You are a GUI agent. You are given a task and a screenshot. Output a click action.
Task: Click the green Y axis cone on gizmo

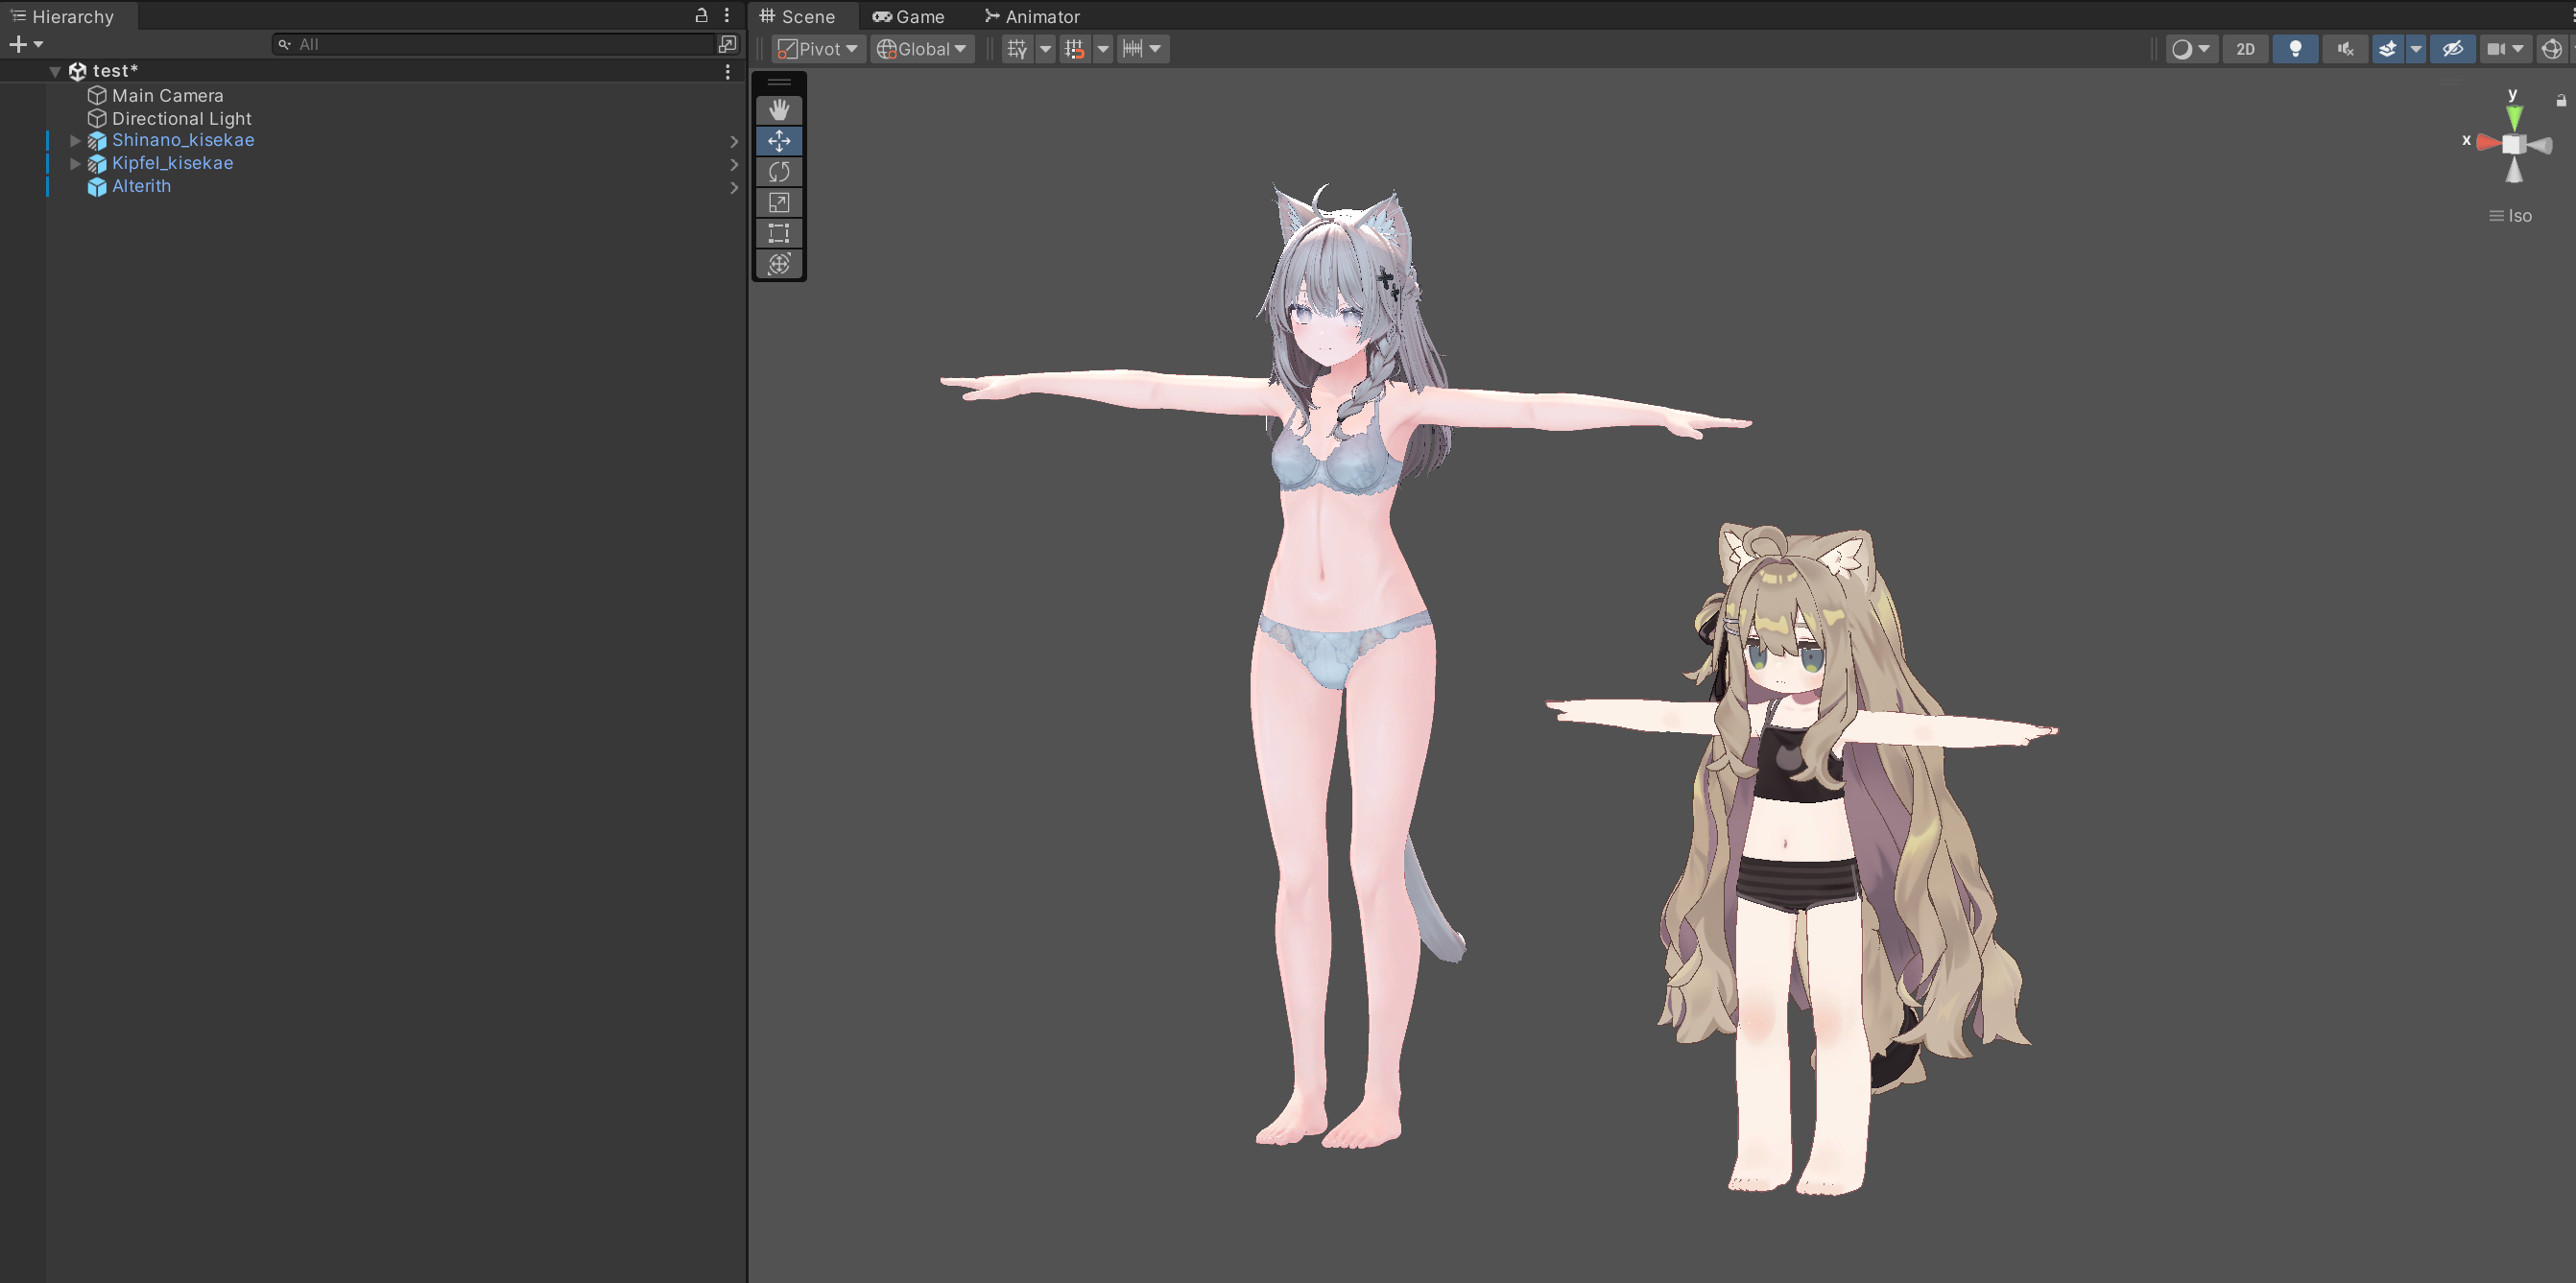[2513, 118]
